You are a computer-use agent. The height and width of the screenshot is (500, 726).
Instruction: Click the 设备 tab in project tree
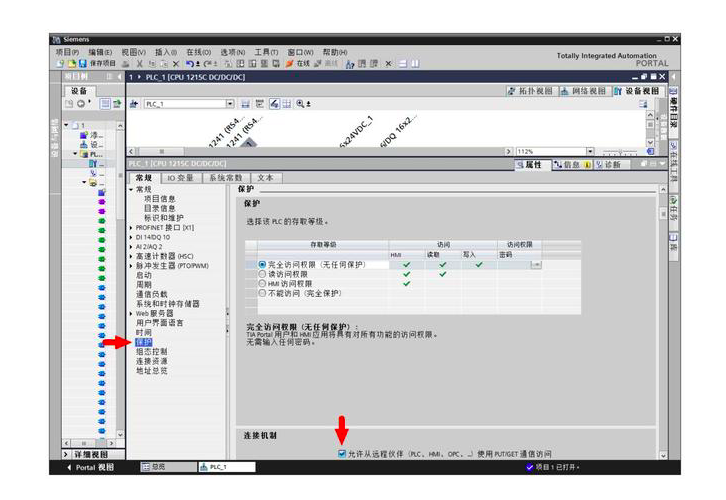point(79,91)
